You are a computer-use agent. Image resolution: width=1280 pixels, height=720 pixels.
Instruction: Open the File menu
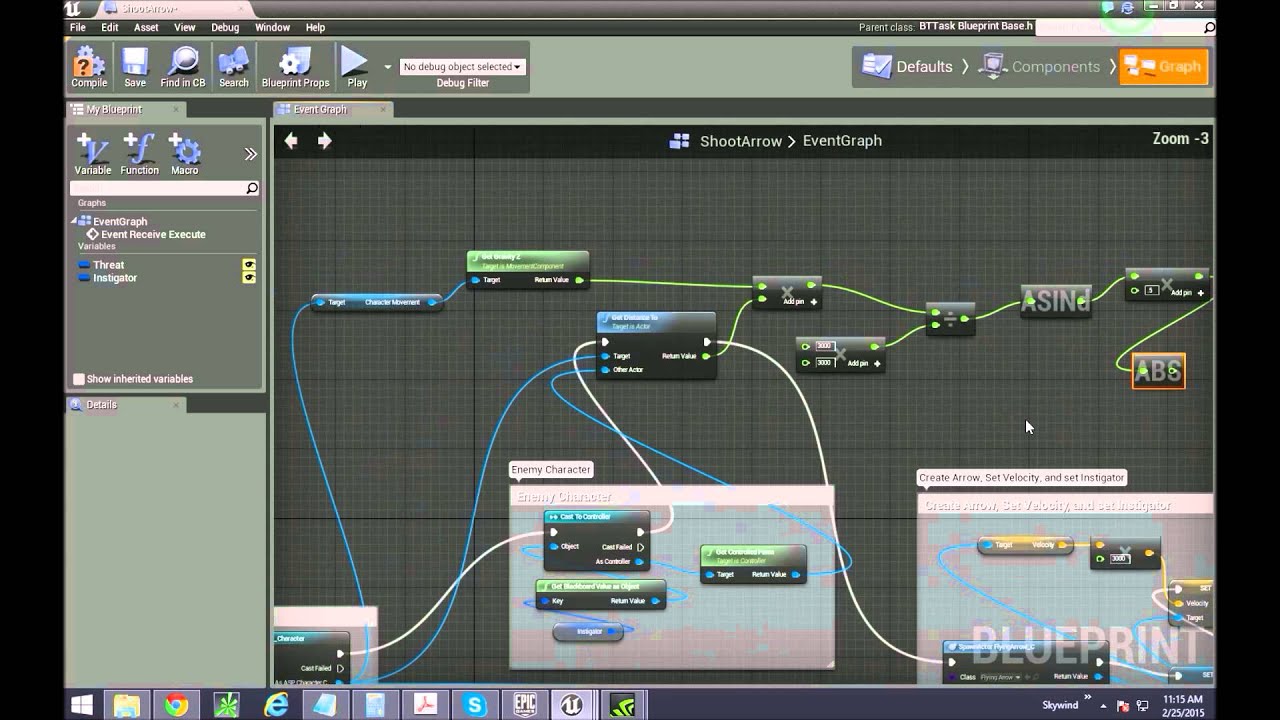click(78, 27)
